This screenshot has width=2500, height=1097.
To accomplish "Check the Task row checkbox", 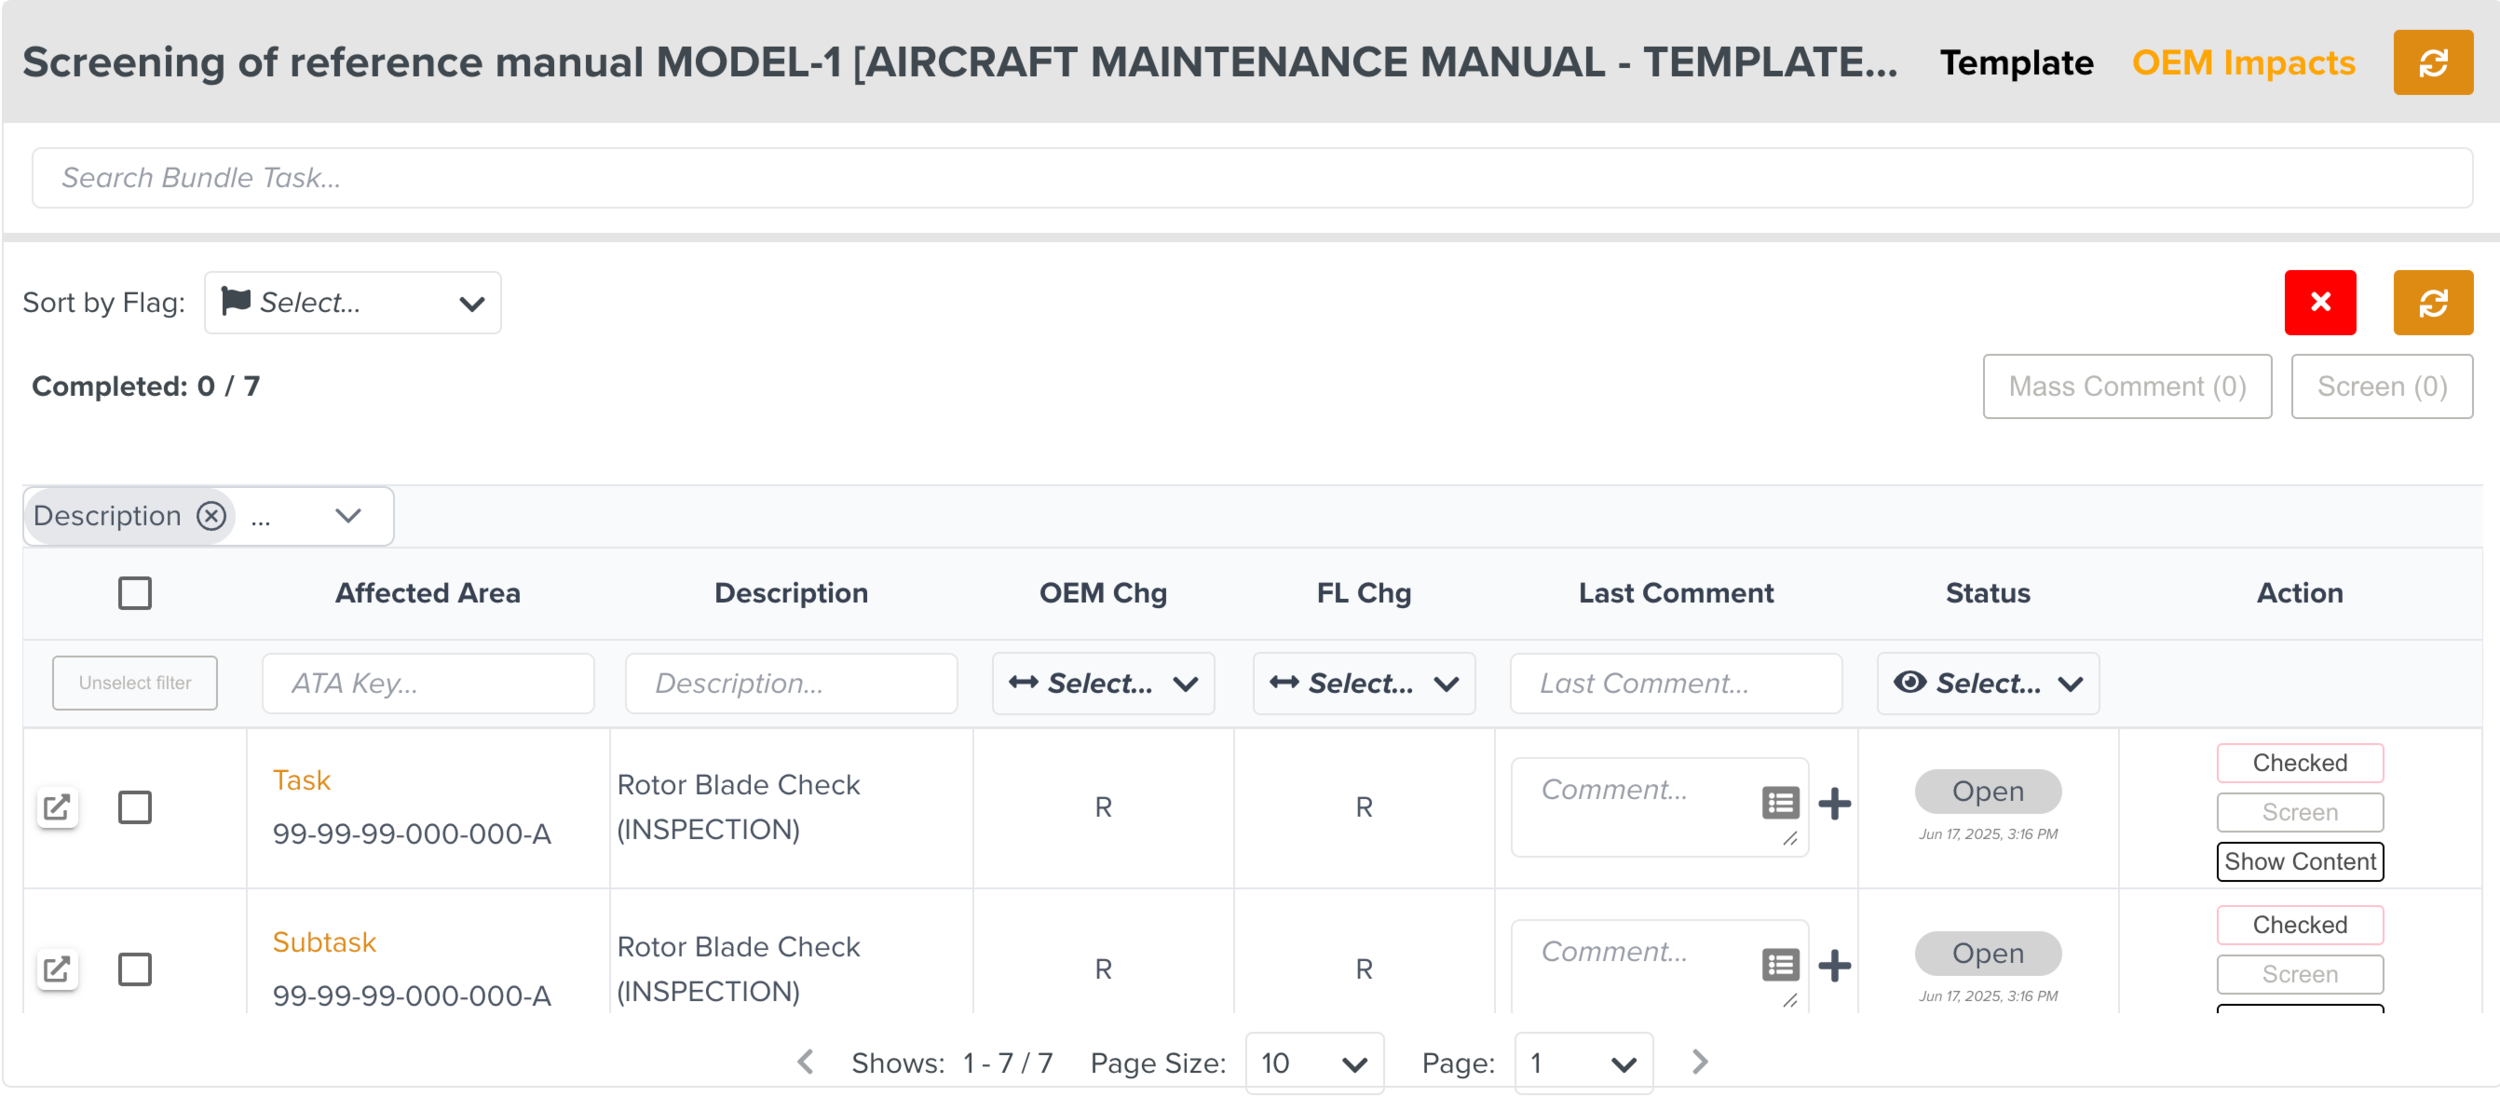I will click(135, 807).
